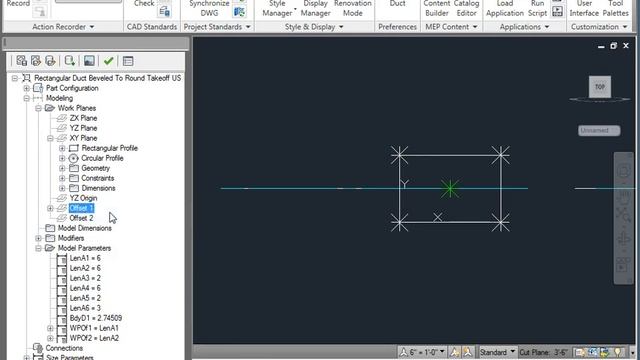Collapse the Model Parameters folder
The height and width of the screenshot is (360, 640).
click(38, 248)
